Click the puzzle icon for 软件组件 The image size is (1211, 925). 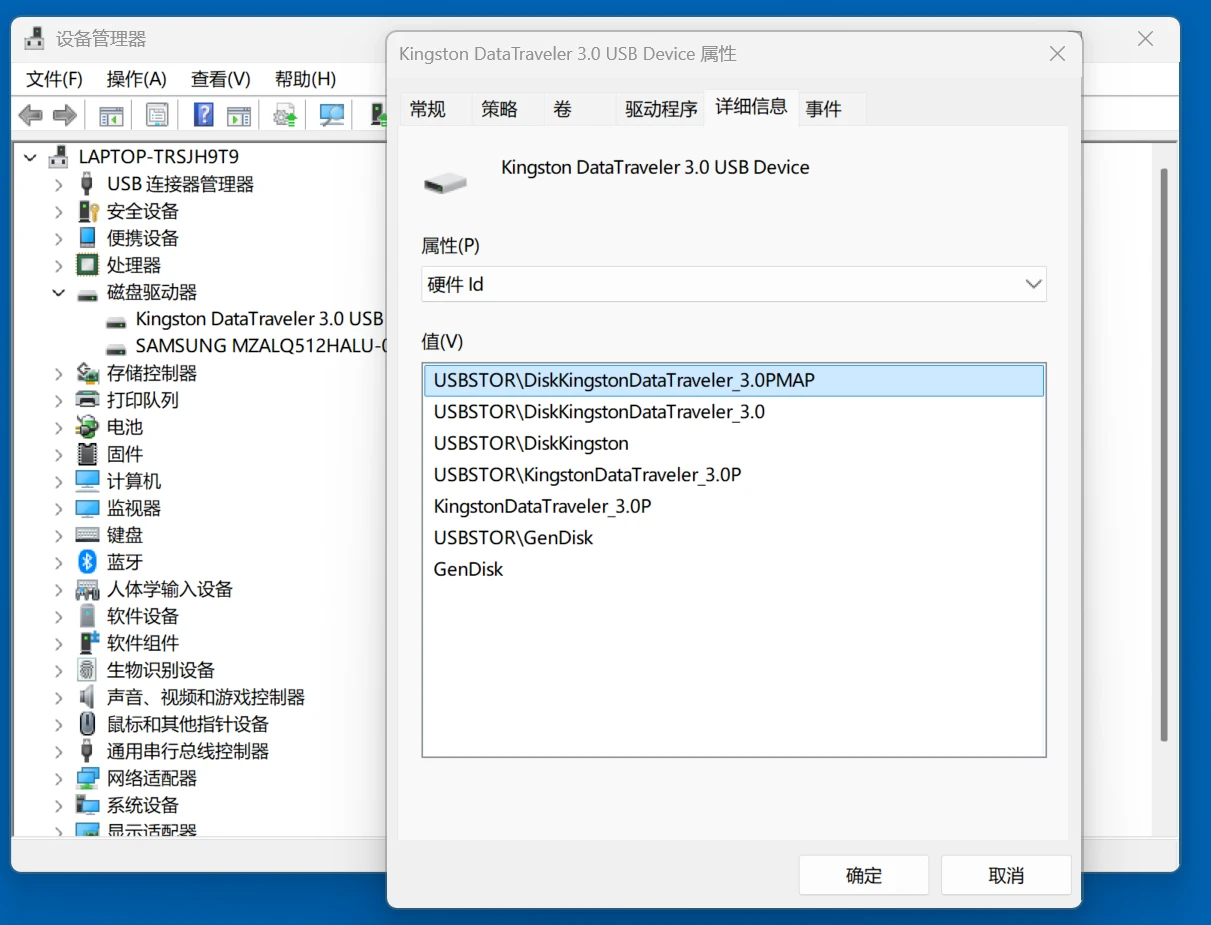pyautogui.click(x=88, y=643)
